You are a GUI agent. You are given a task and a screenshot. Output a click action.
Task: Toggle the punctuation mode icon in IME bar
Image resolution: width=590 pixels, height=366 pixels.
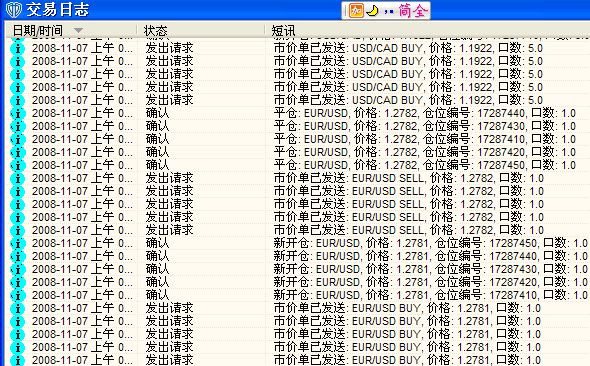pyautogui.click(x=389, y=11)
